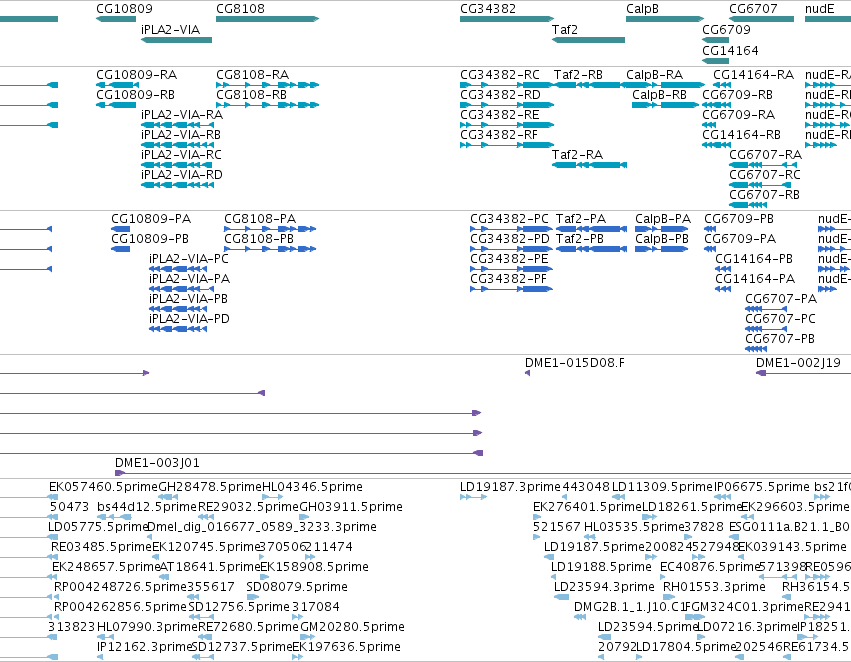Viewport: 851px width, 662px height.
Task: Open EST LD19188.5prime
Action: [601, 566]
